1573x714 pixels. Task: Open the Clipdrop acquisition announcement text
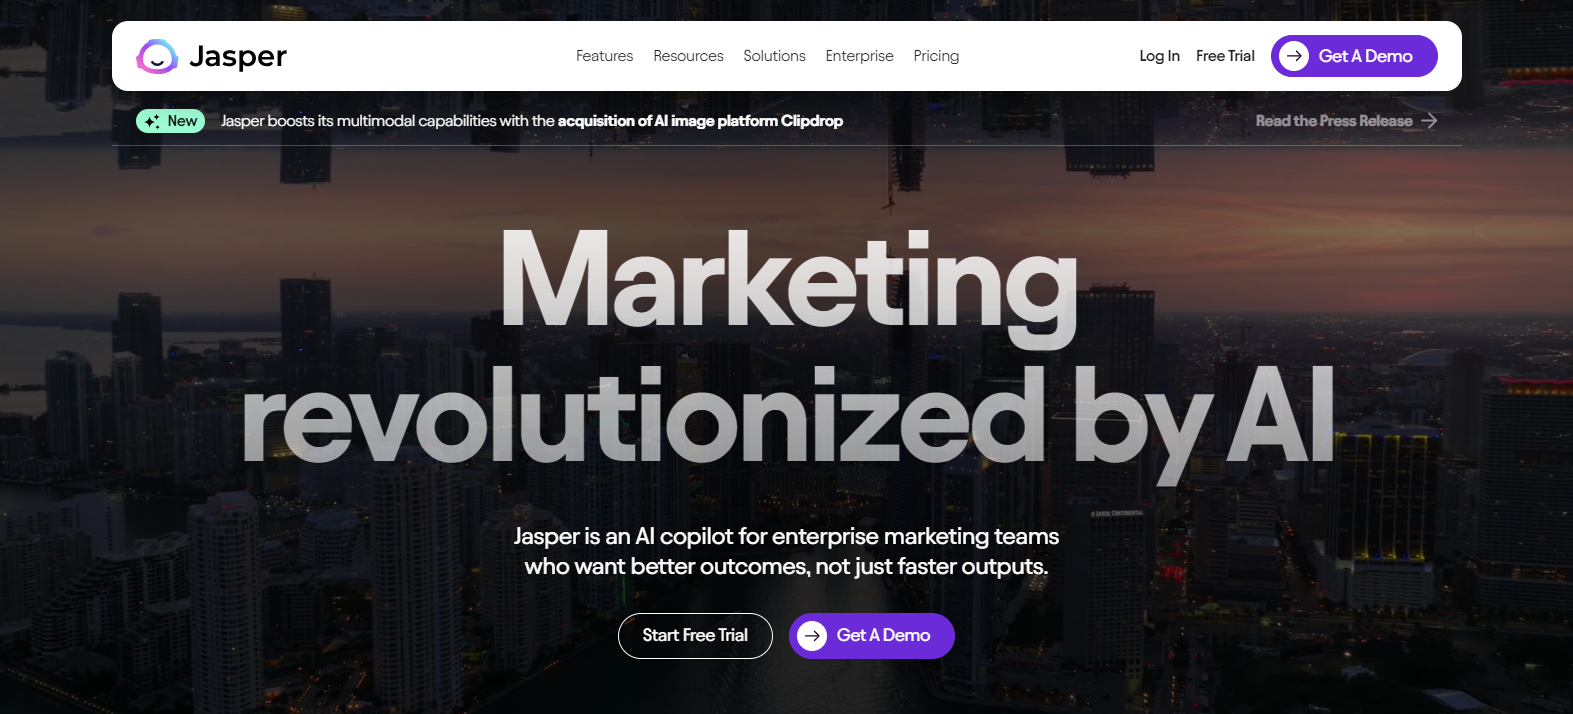[532, 121]
